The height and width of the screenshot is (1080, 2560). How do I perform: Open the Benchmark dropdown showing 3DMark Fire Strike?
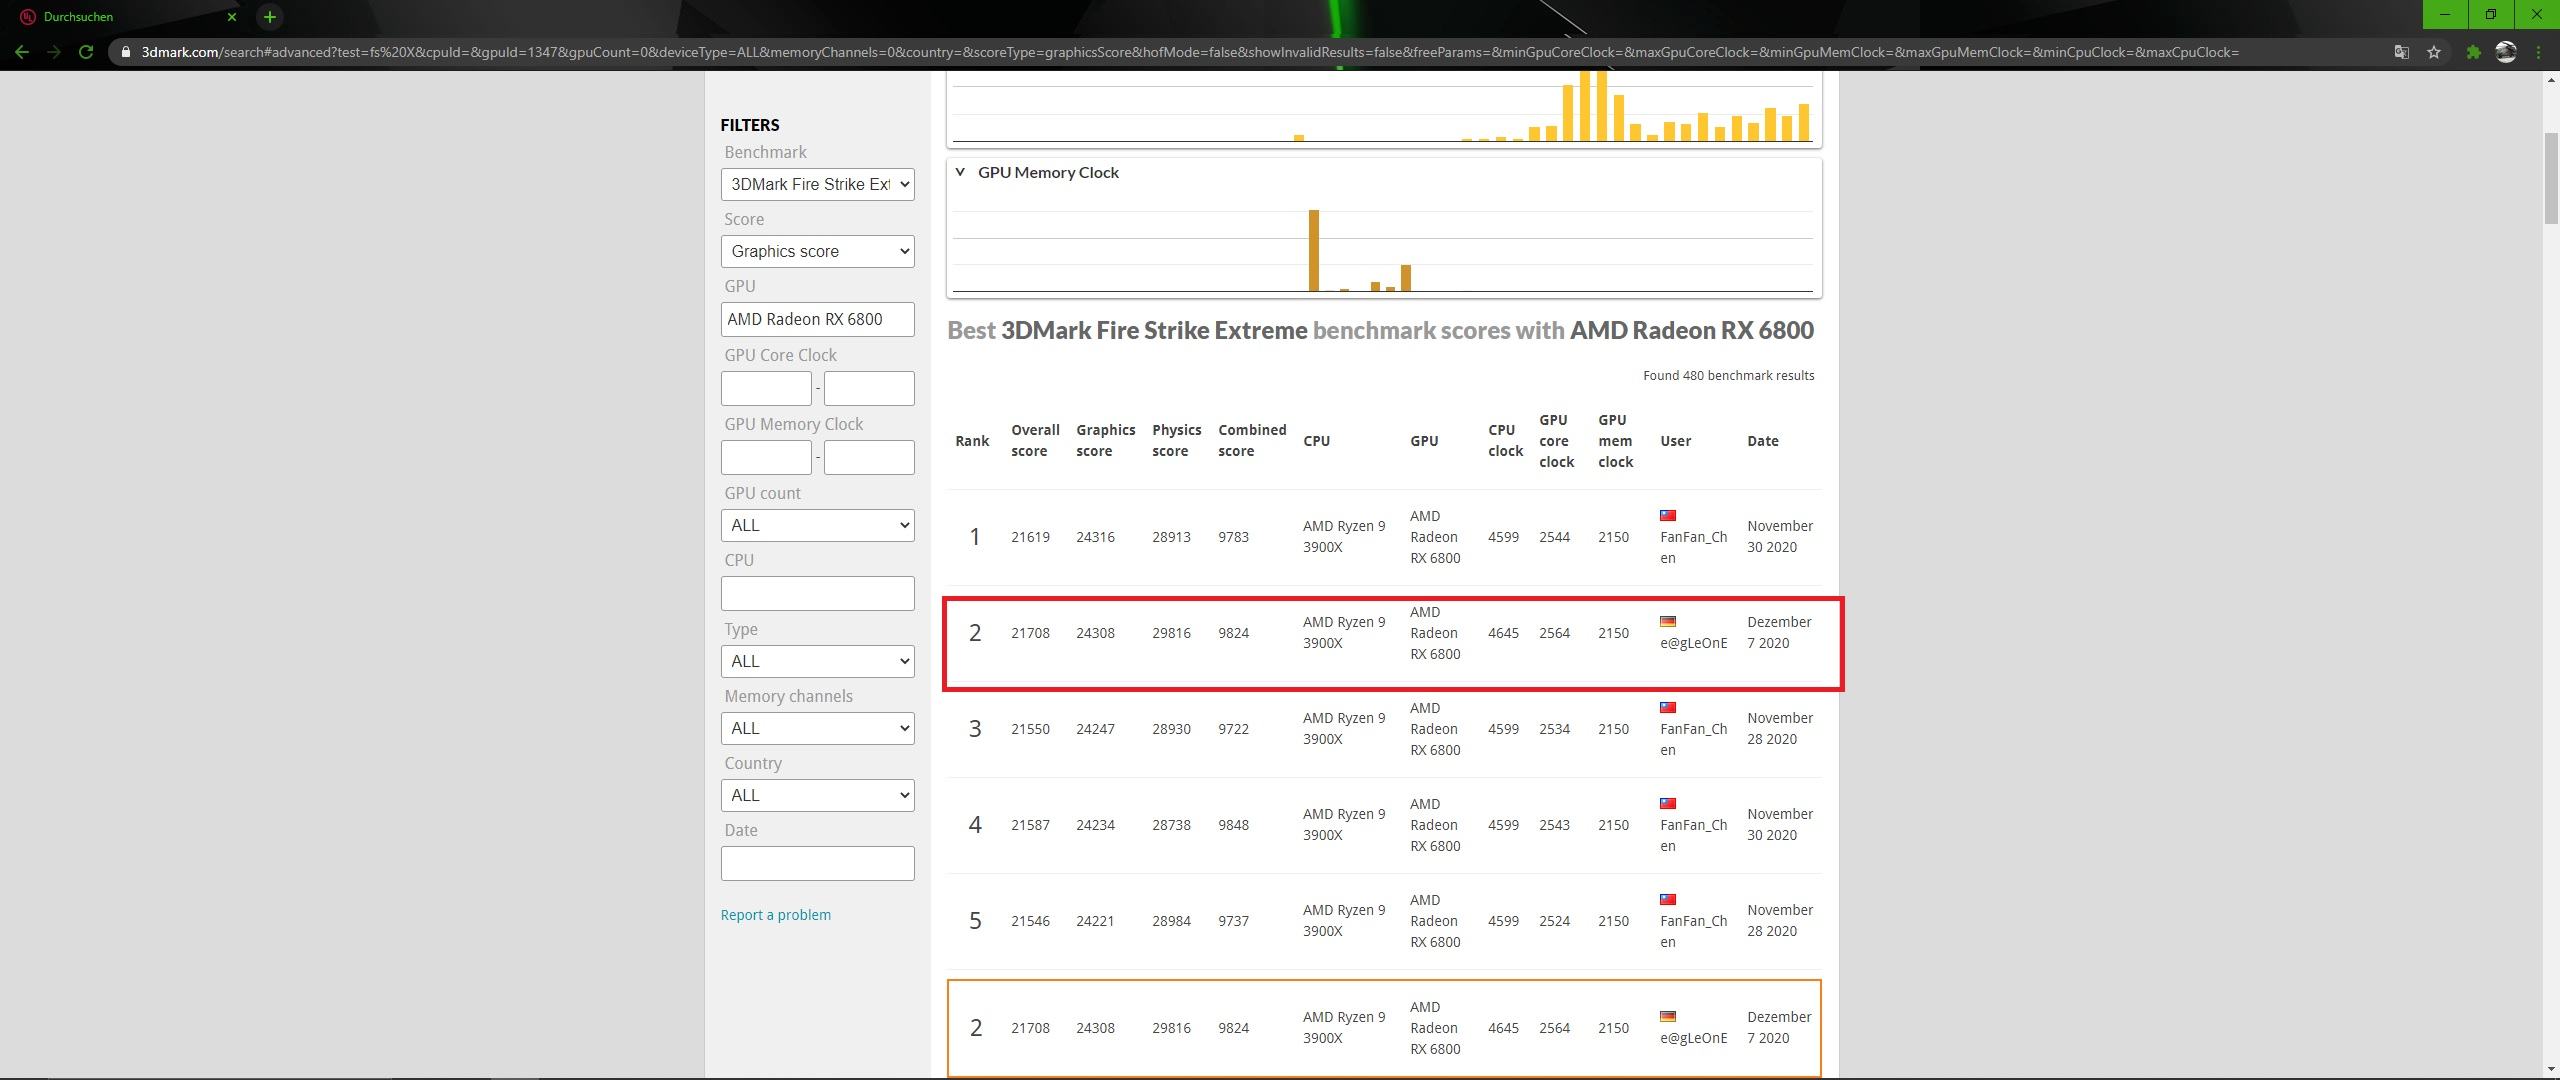(x=817, y=184)
